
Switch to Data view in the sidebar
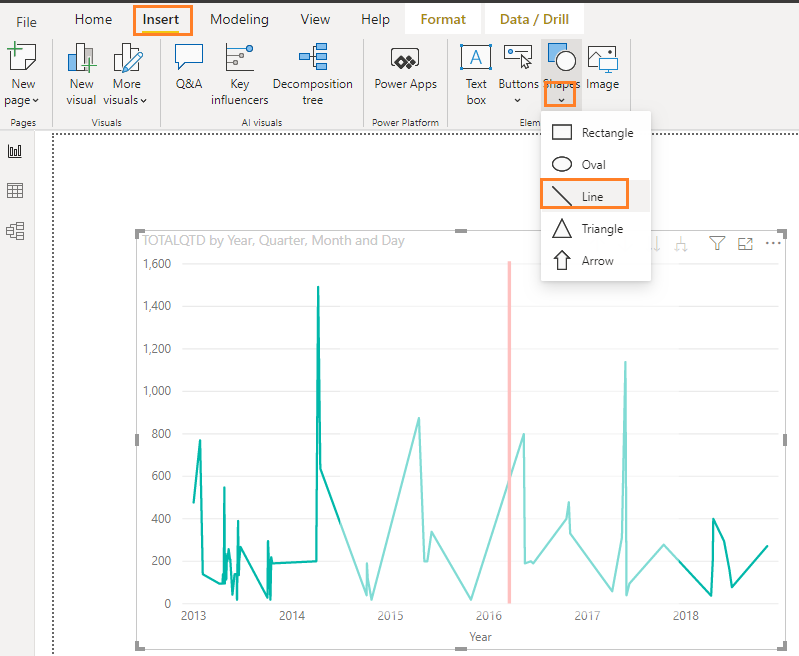point(15,191)
